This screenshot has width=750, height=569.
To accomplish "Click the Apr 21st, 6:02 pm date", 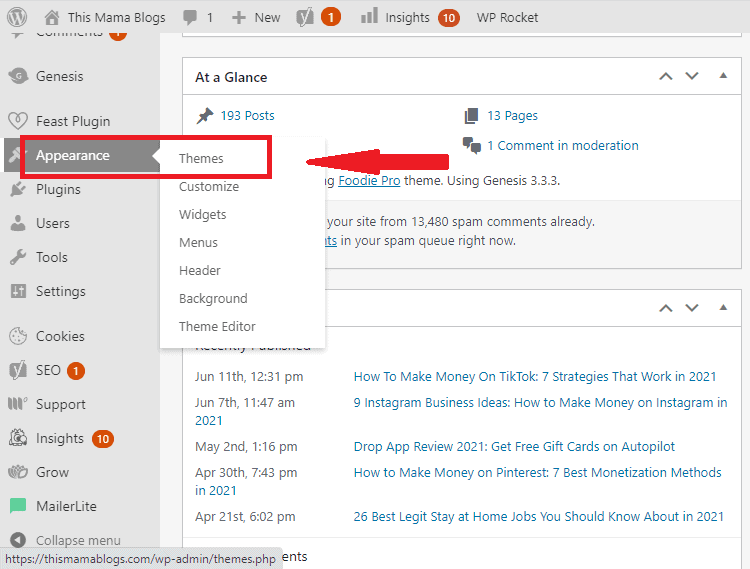I will pos(245,516).
